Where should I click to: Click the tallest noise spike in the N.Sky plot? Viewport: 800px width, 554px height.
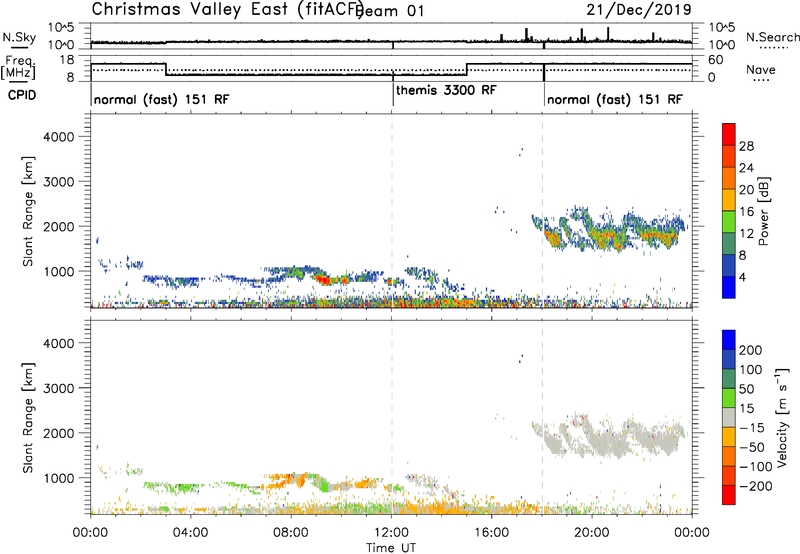pos(608,34)
